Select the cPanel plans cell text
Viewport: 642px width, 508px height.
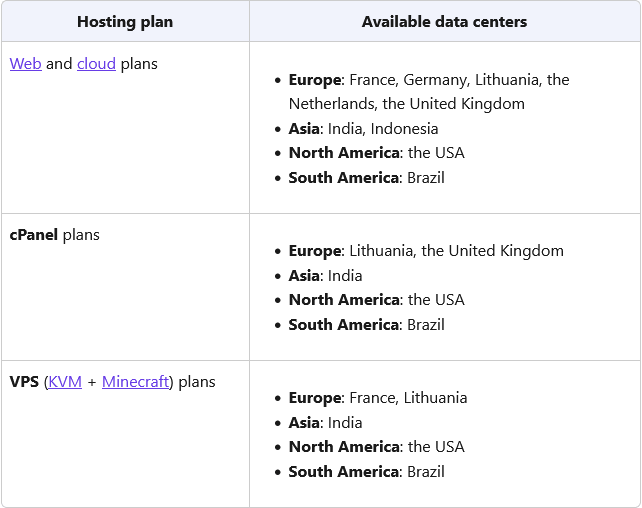click(54, 236)
